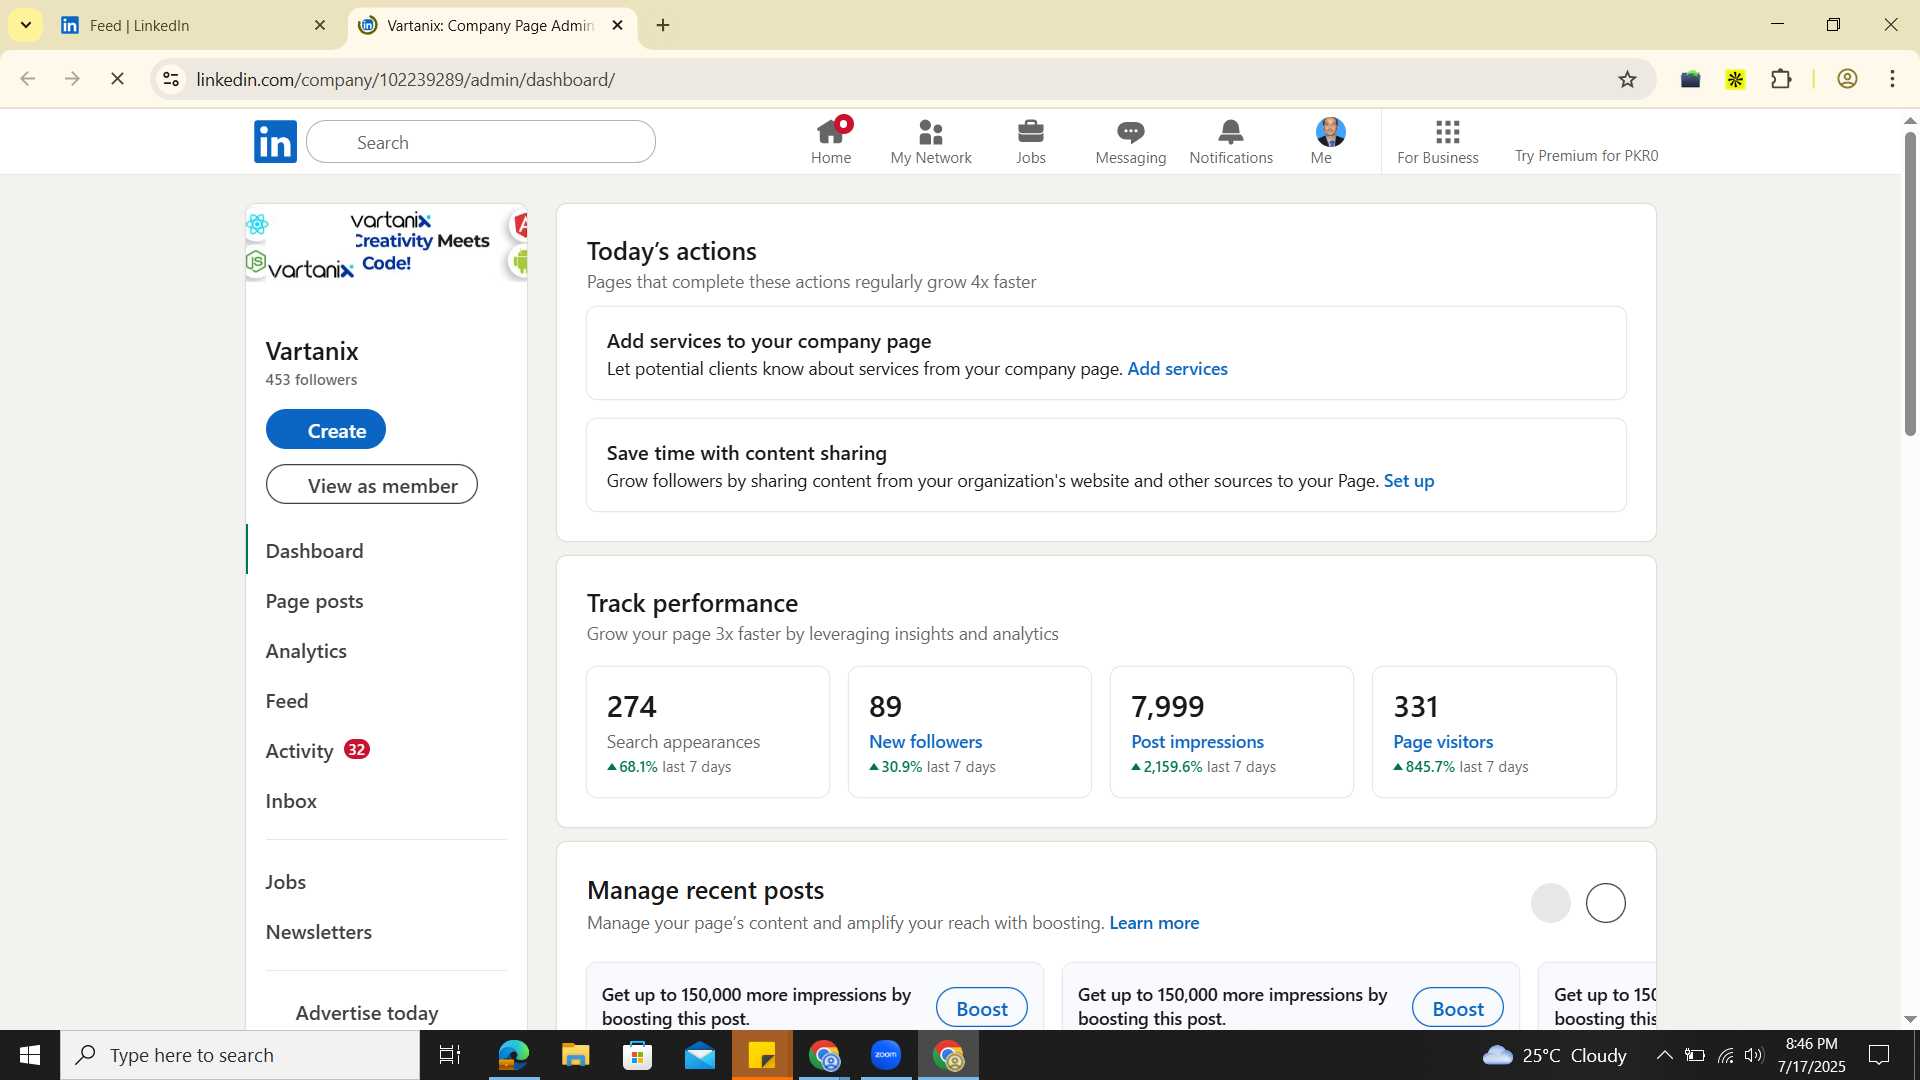Click Windows taskbar search box
The height and width of the screenshot is (1080, 1920).
coord(240,1055)
